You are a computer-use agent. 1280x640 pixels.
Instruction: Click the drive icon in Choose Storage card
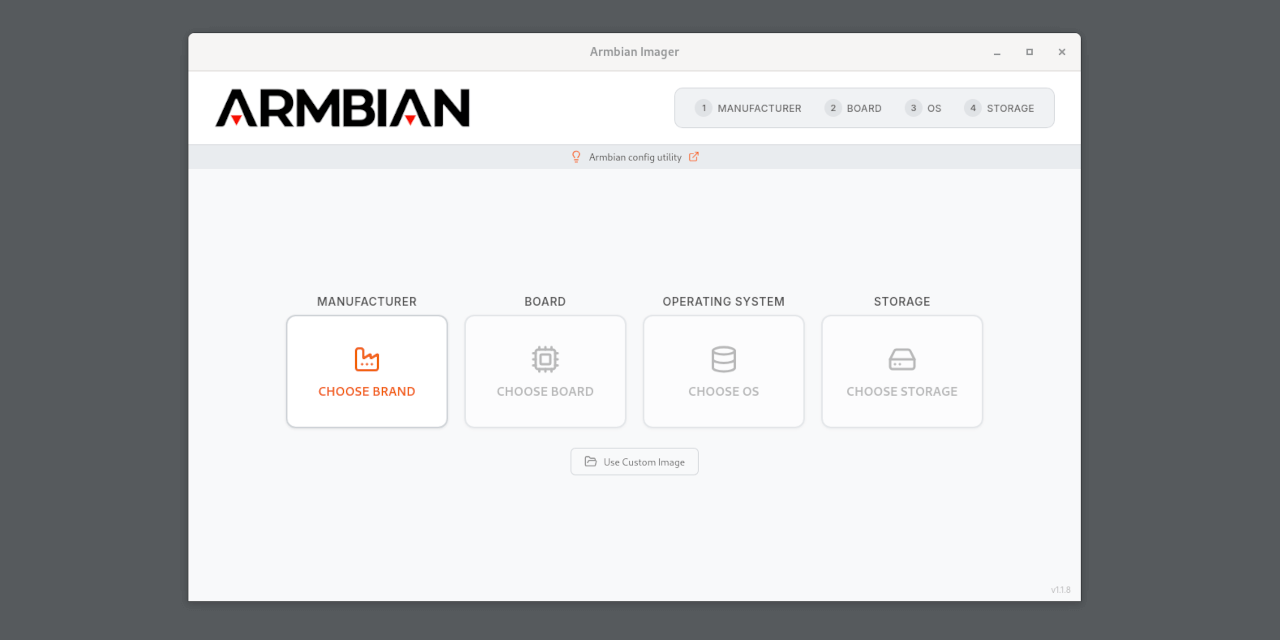coord(902,359)
